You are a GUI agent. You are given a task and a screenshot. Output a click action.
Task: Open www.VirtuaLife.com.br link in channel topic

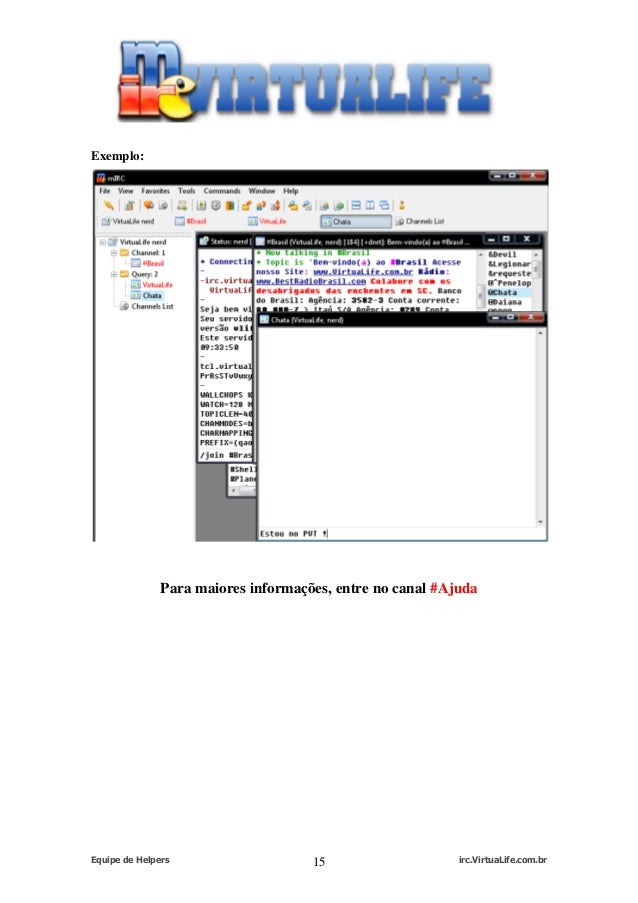pos(363,272)
